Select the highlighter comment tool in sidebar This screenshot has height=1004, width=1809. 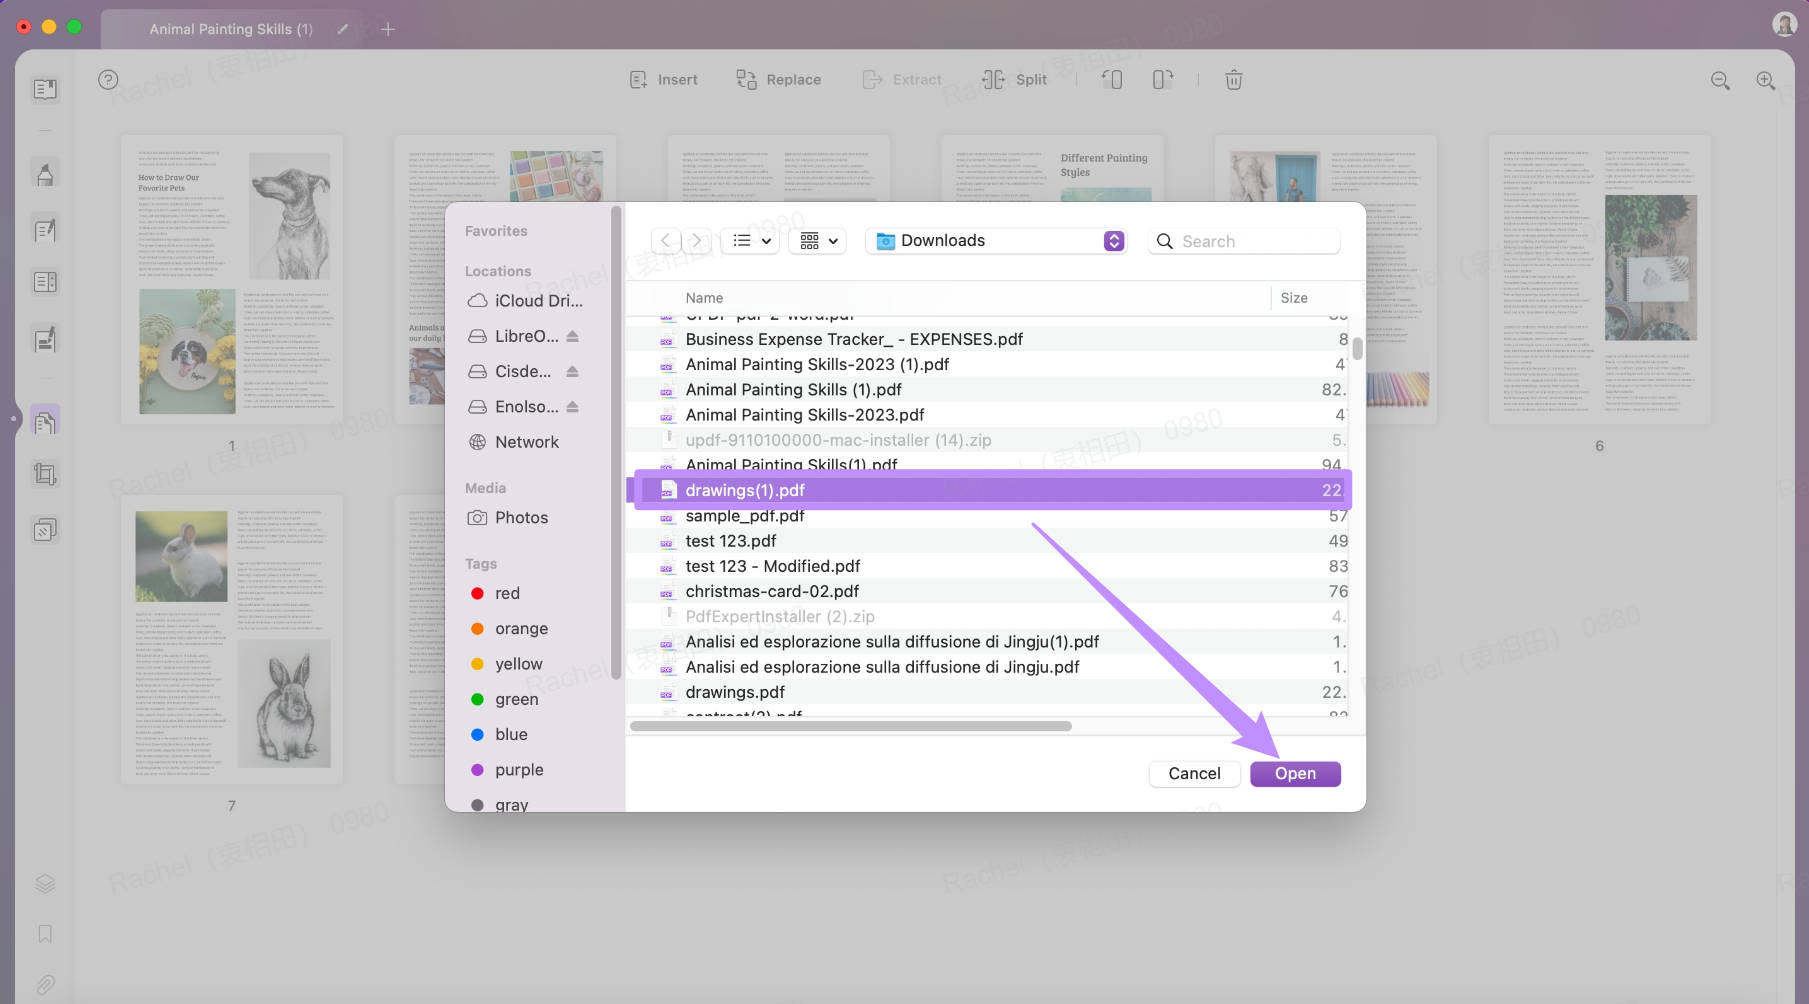tap(45, 174)
